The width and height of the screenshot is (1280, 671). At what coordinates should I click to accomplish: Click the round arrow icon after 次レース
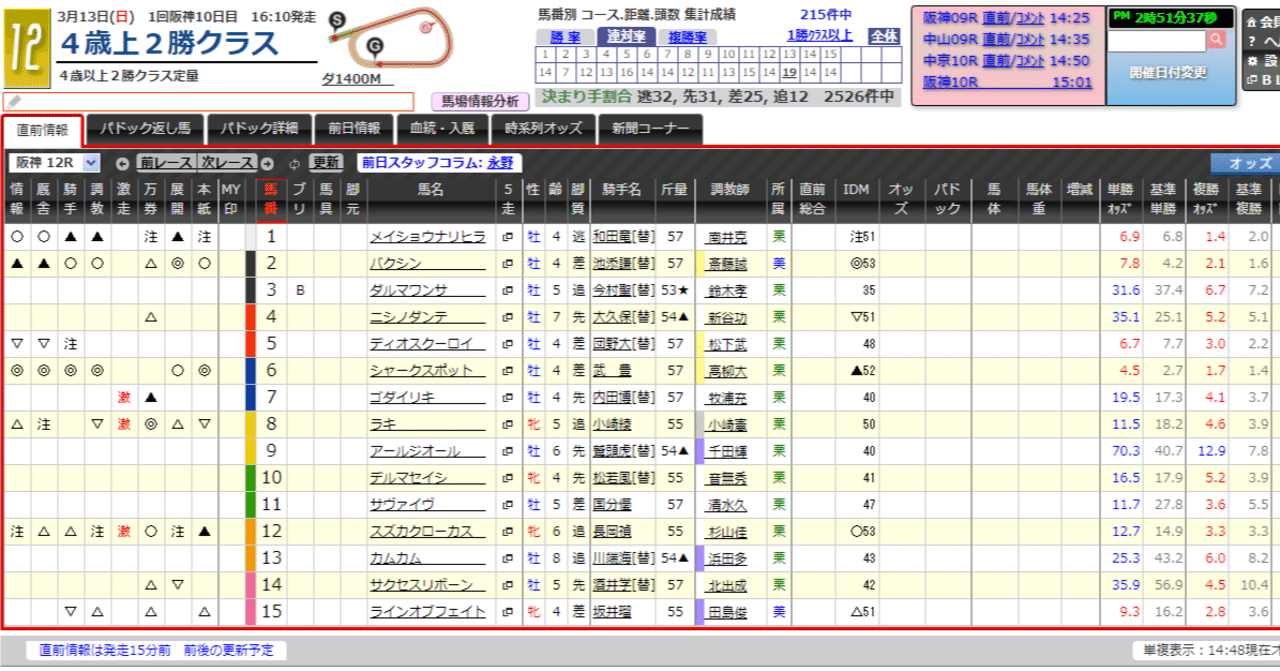[x=268, y=164]
